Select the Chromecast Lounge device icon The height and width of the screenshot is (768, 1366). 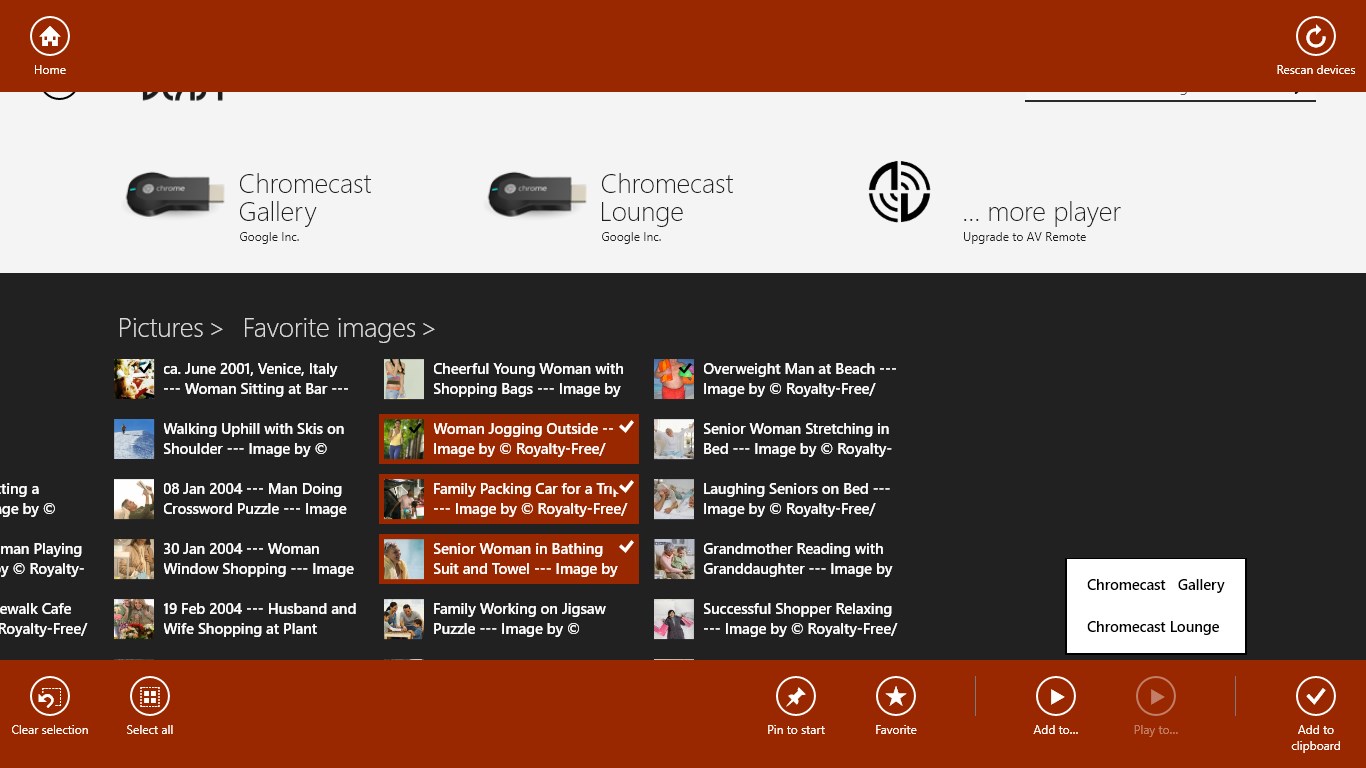[537, 194]
